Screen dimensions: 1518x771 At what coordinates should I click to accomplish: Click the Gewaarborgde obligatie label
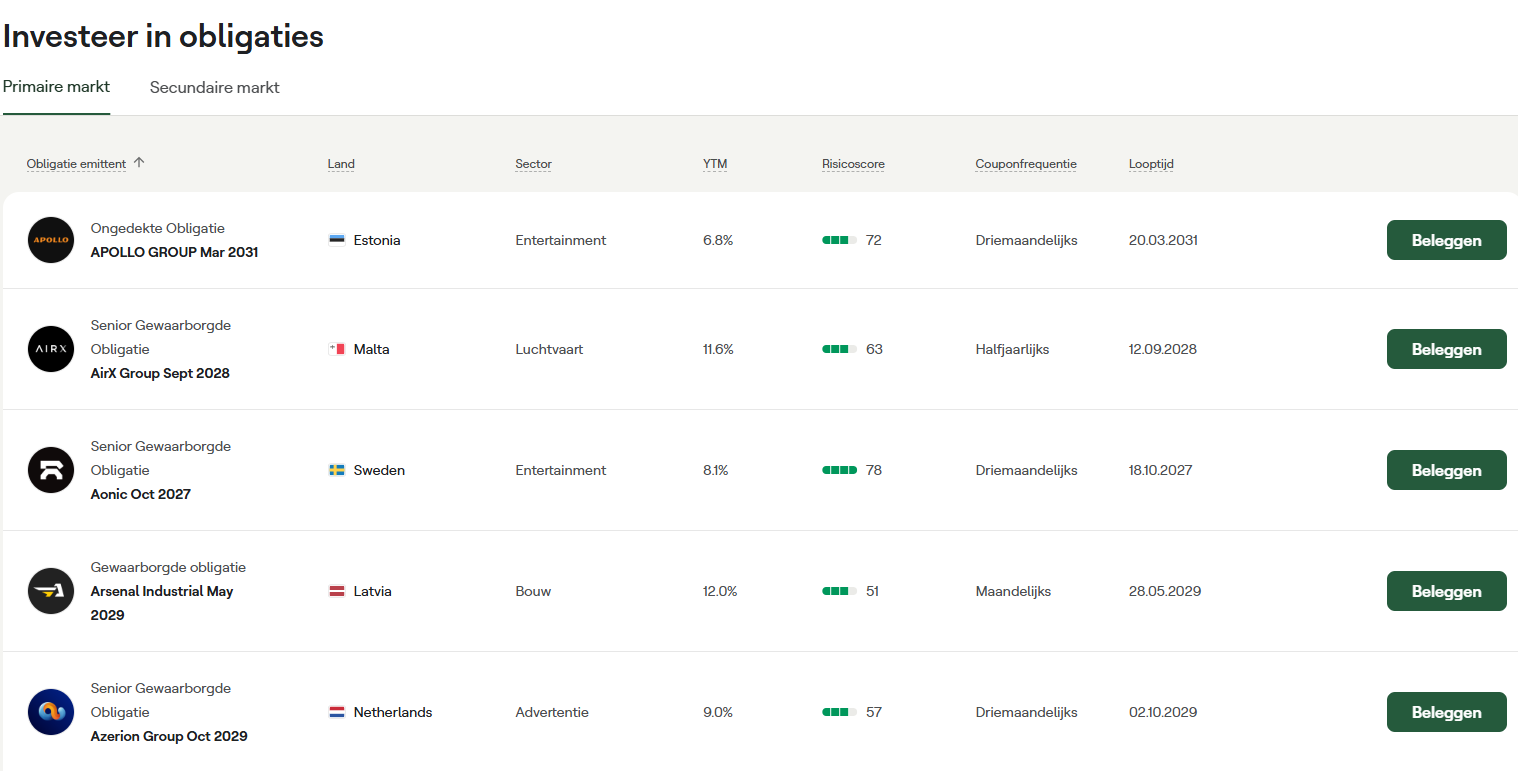168,567
